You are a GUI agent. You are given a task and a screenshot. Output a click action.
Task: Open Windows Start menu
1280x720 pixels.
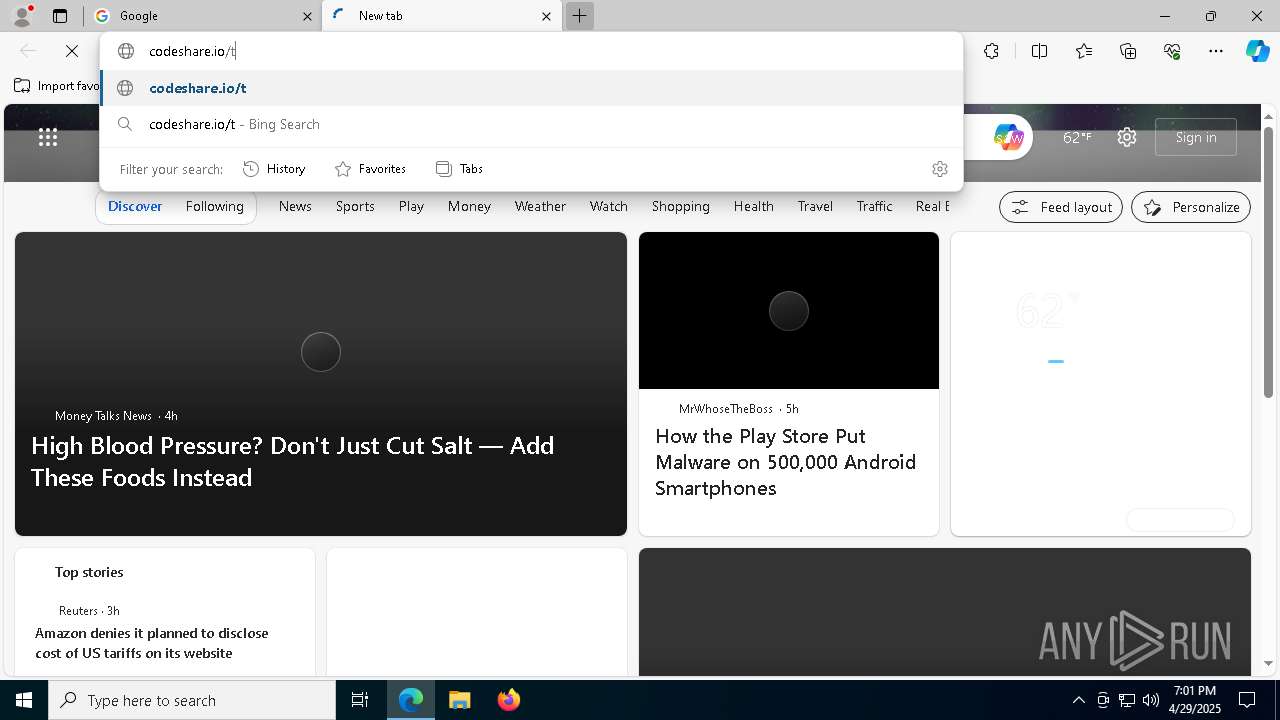coord(24,700)
